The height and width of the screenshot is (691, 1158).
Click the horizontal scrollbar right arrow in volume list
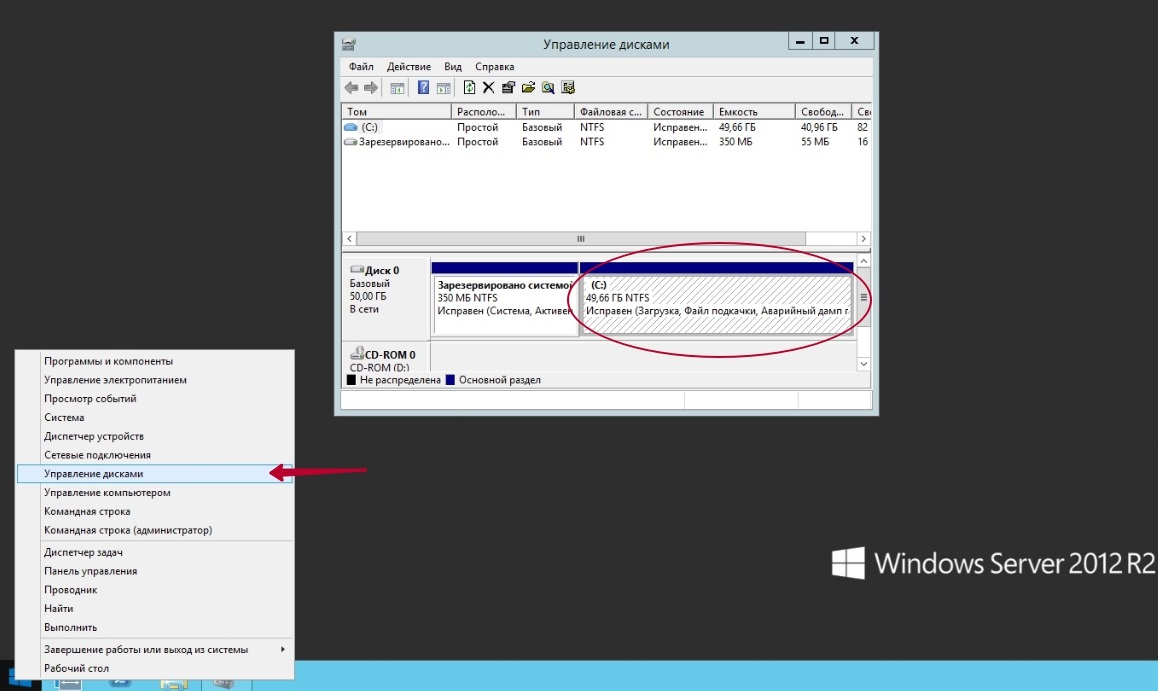pos(864,240)
